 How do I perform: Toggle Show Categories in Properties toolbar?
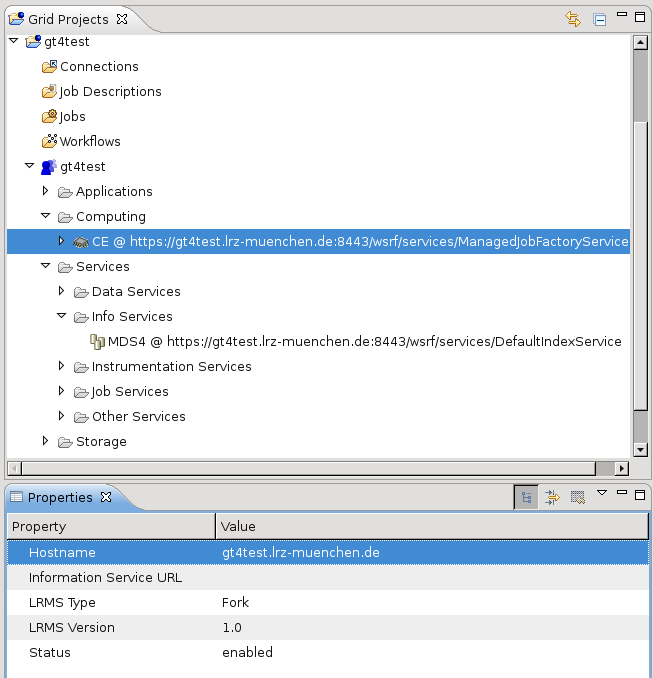pyautogui.click(x=526, y=497)
